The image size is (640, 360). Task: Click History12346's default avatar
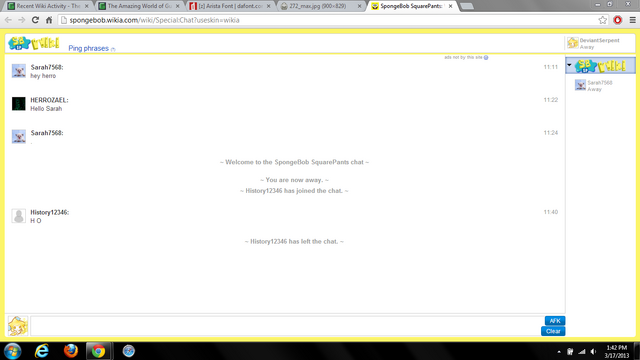[18, 216]
